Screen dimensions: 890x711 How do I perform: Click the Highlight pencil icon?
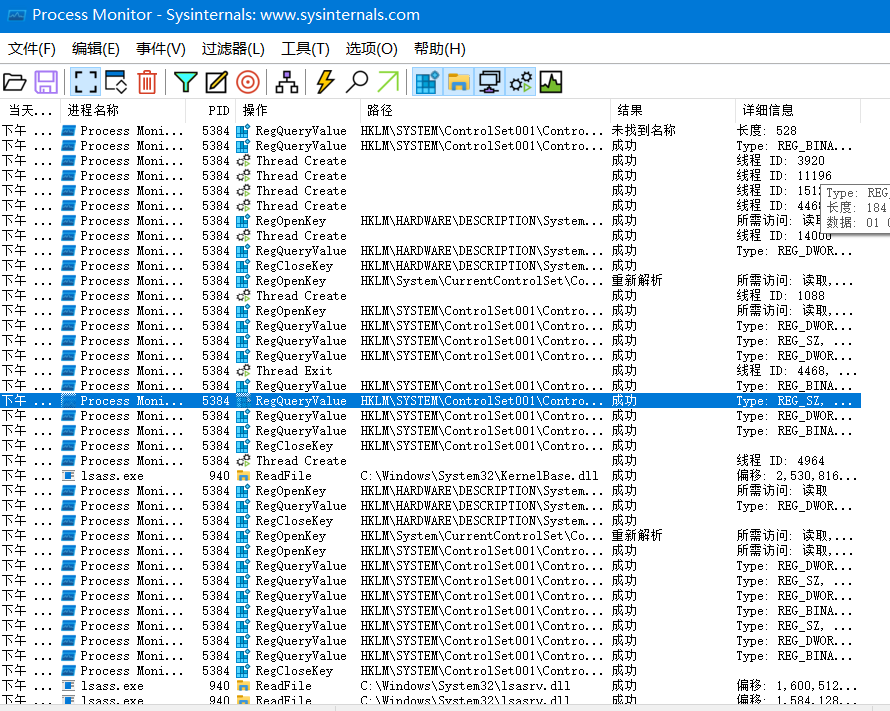click(216, 82)
